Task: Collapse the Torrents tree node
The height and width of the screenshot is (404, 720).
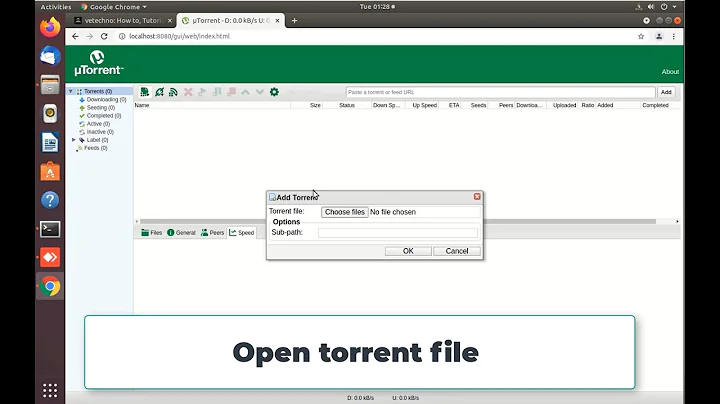Action: (x=71, y=91)
